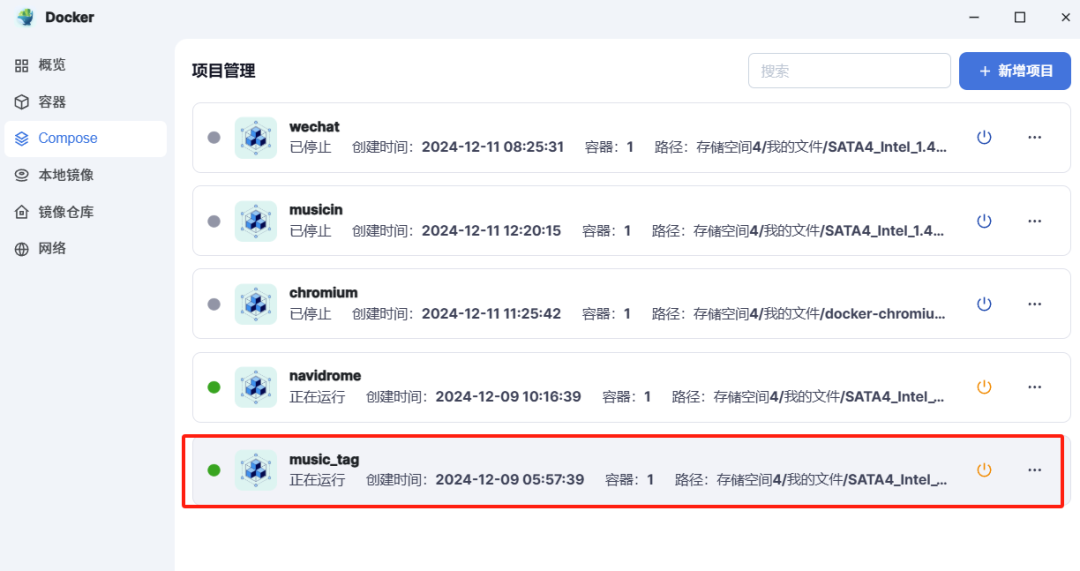Select the music_tag project name

324,459
